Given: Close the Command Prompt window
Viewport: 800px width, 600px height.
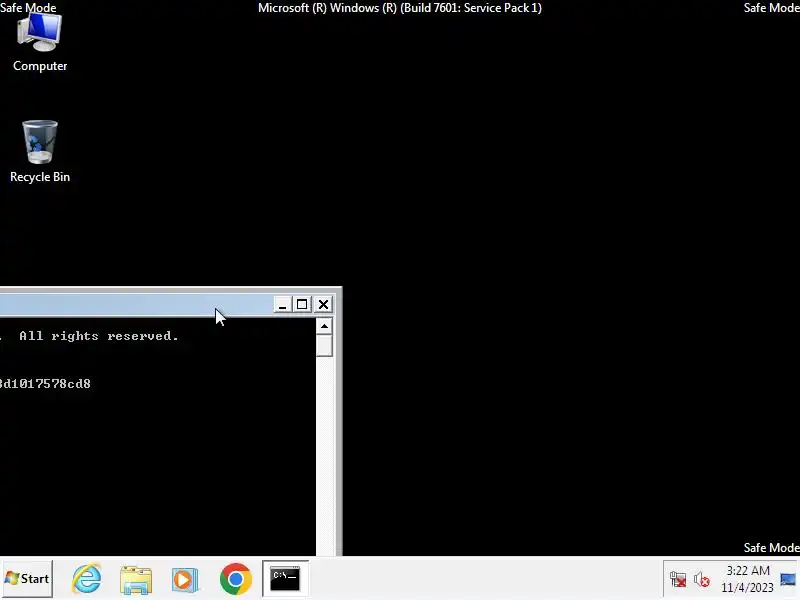Looking at the screenshot, I should pyautogui.click(x=323, y=305).
